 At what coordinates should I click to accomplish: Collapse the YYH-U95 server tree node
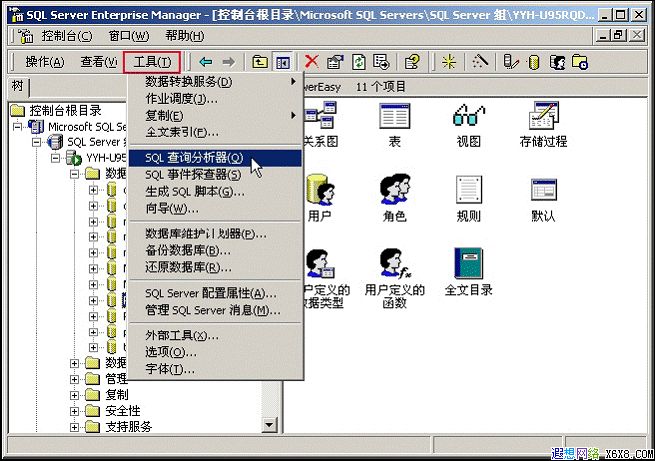[x=55, y=158]
